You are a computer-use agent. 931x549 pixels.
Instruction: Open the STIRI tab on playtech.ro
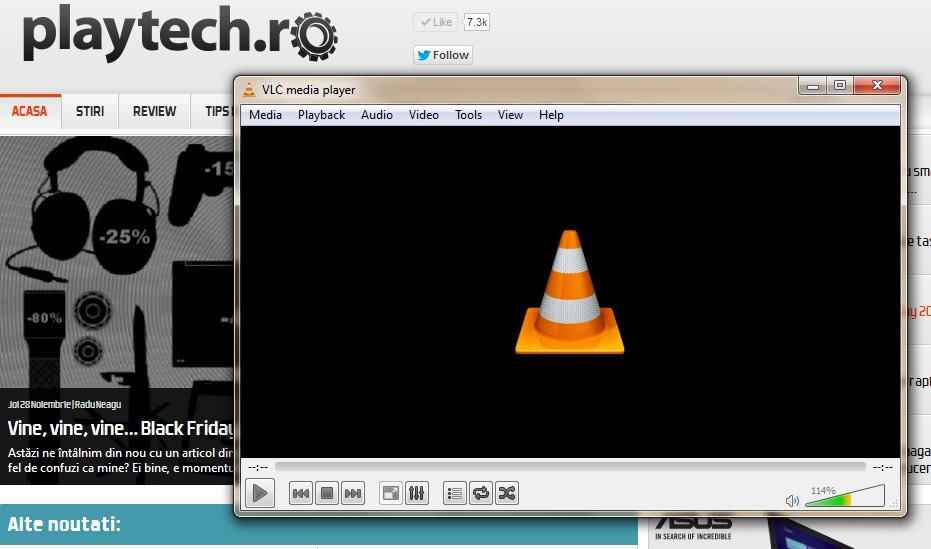tap(90, 112)
